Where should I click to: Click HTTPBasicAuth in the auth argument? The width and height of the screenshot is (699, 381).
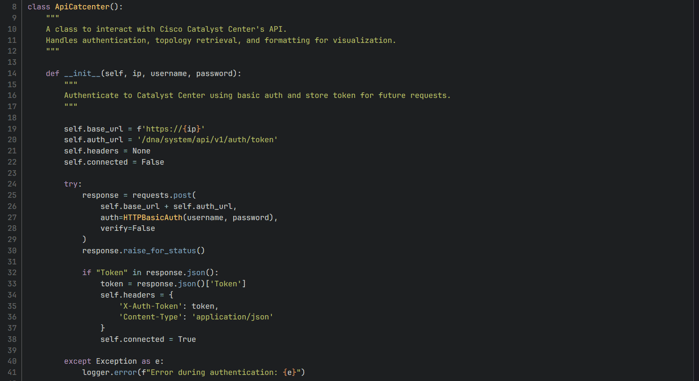[x=153, y=217]
